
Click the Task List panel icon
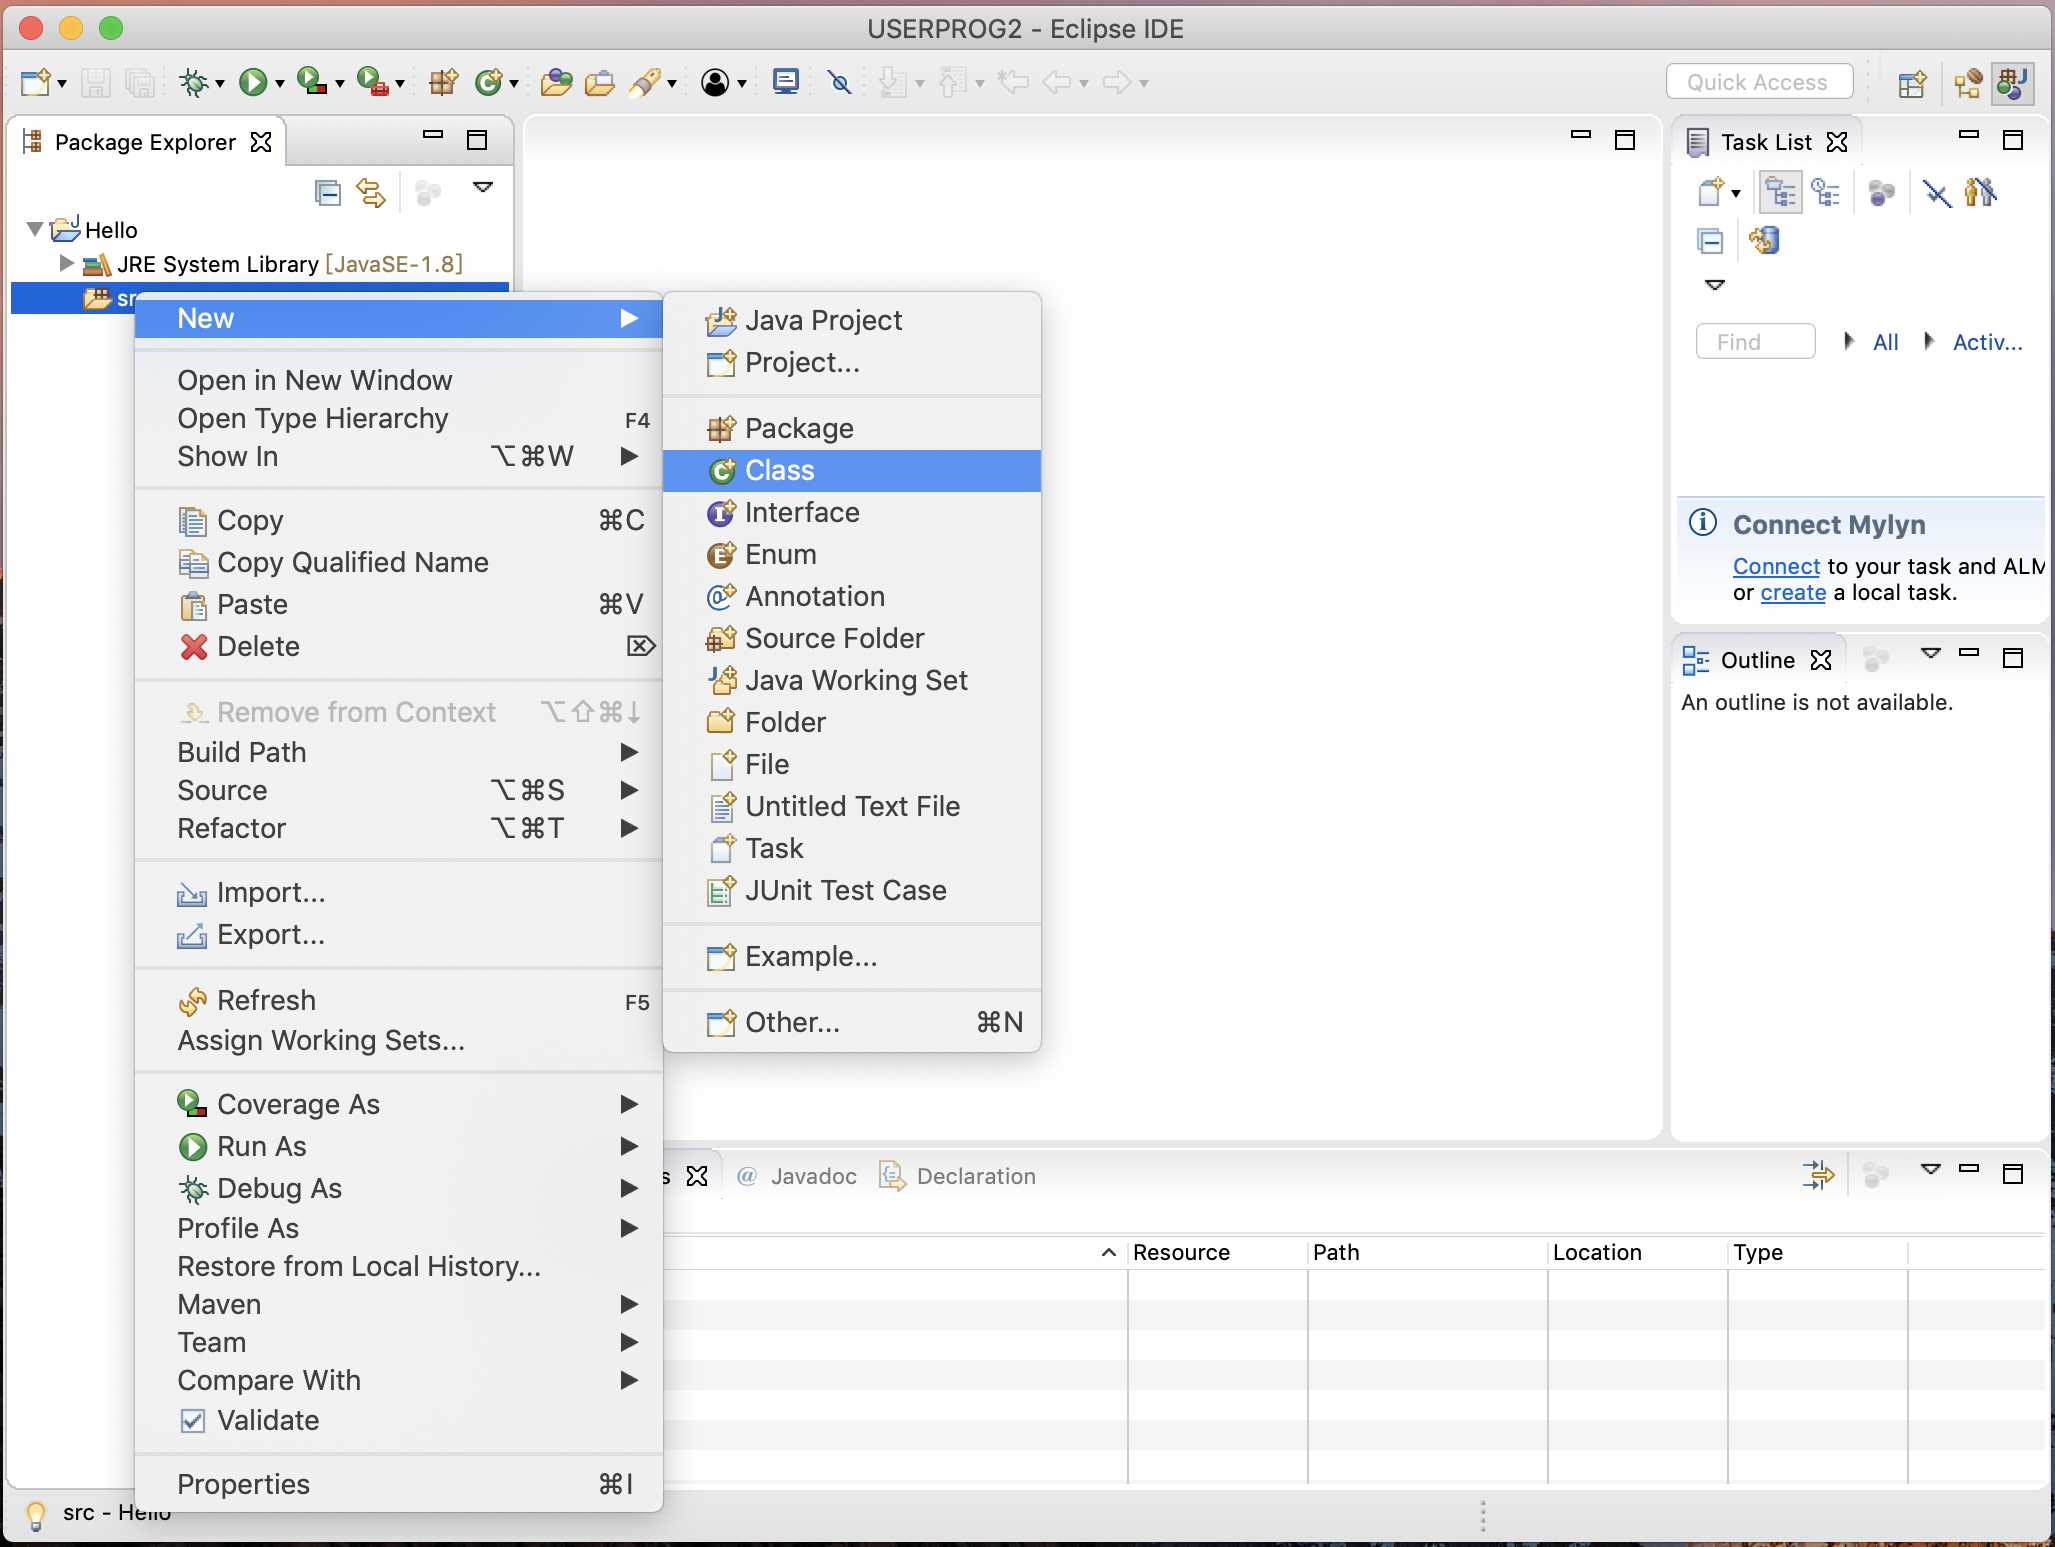1698,141
